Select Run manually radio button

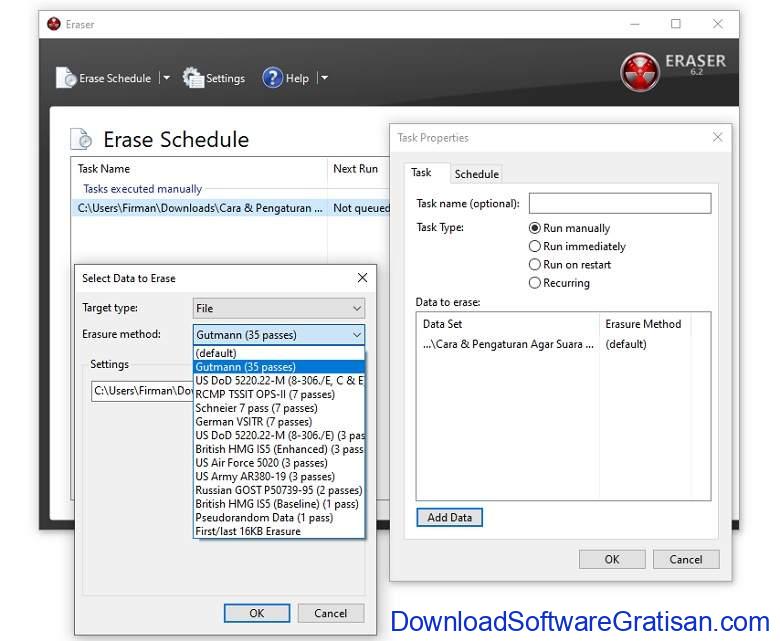(x=534, y=228)
